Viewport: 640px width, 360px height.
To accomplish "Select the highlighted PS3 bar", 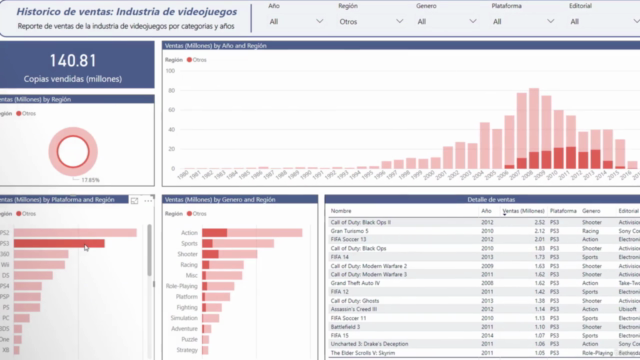I will pos(59,243).
